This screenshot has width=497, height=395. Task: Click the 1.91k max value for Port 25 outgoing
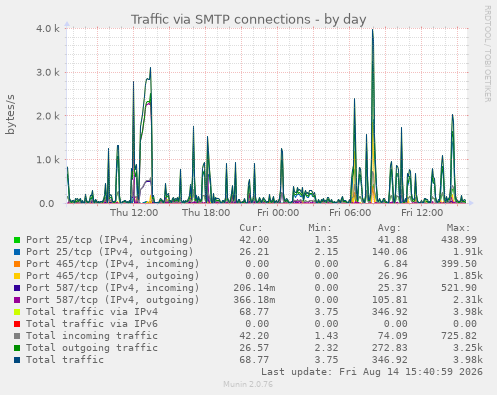click(468, 252)
